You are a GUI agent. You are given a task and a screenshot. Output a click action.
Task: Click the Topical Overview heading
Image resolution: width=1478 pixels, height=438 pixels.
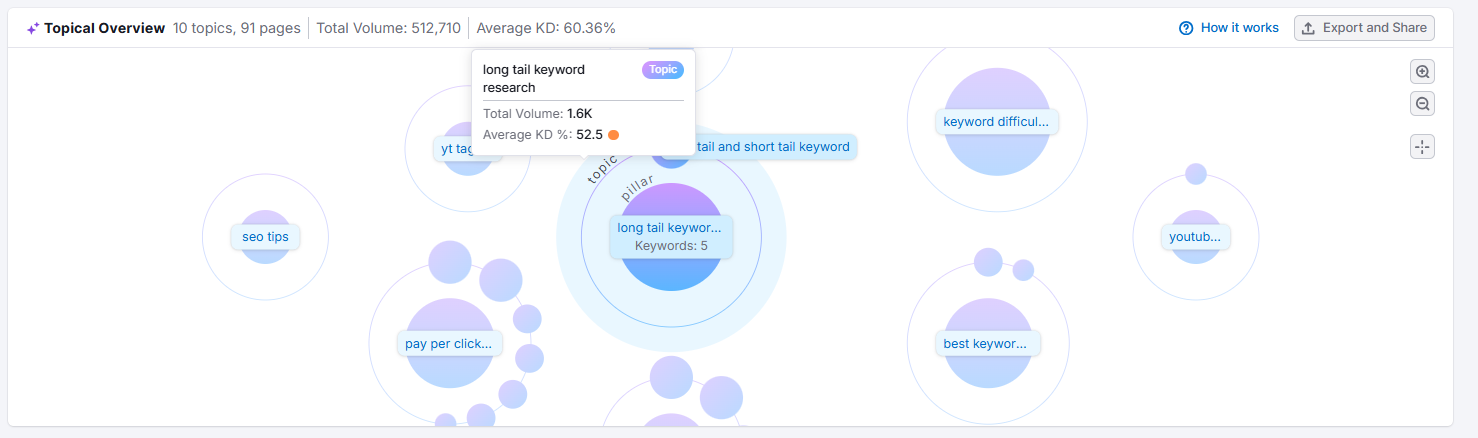104,28
